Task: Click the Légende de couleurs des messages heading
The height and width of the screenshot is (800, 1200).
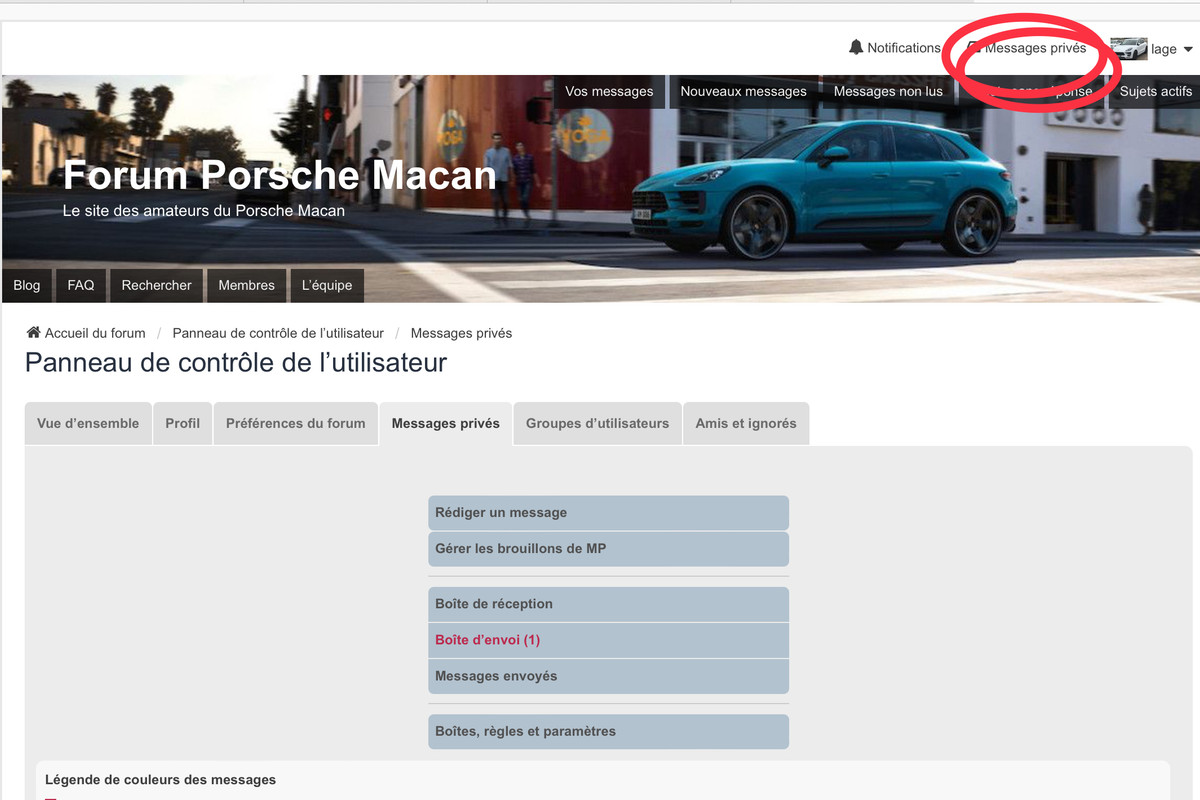Action: tap(160, 780)
